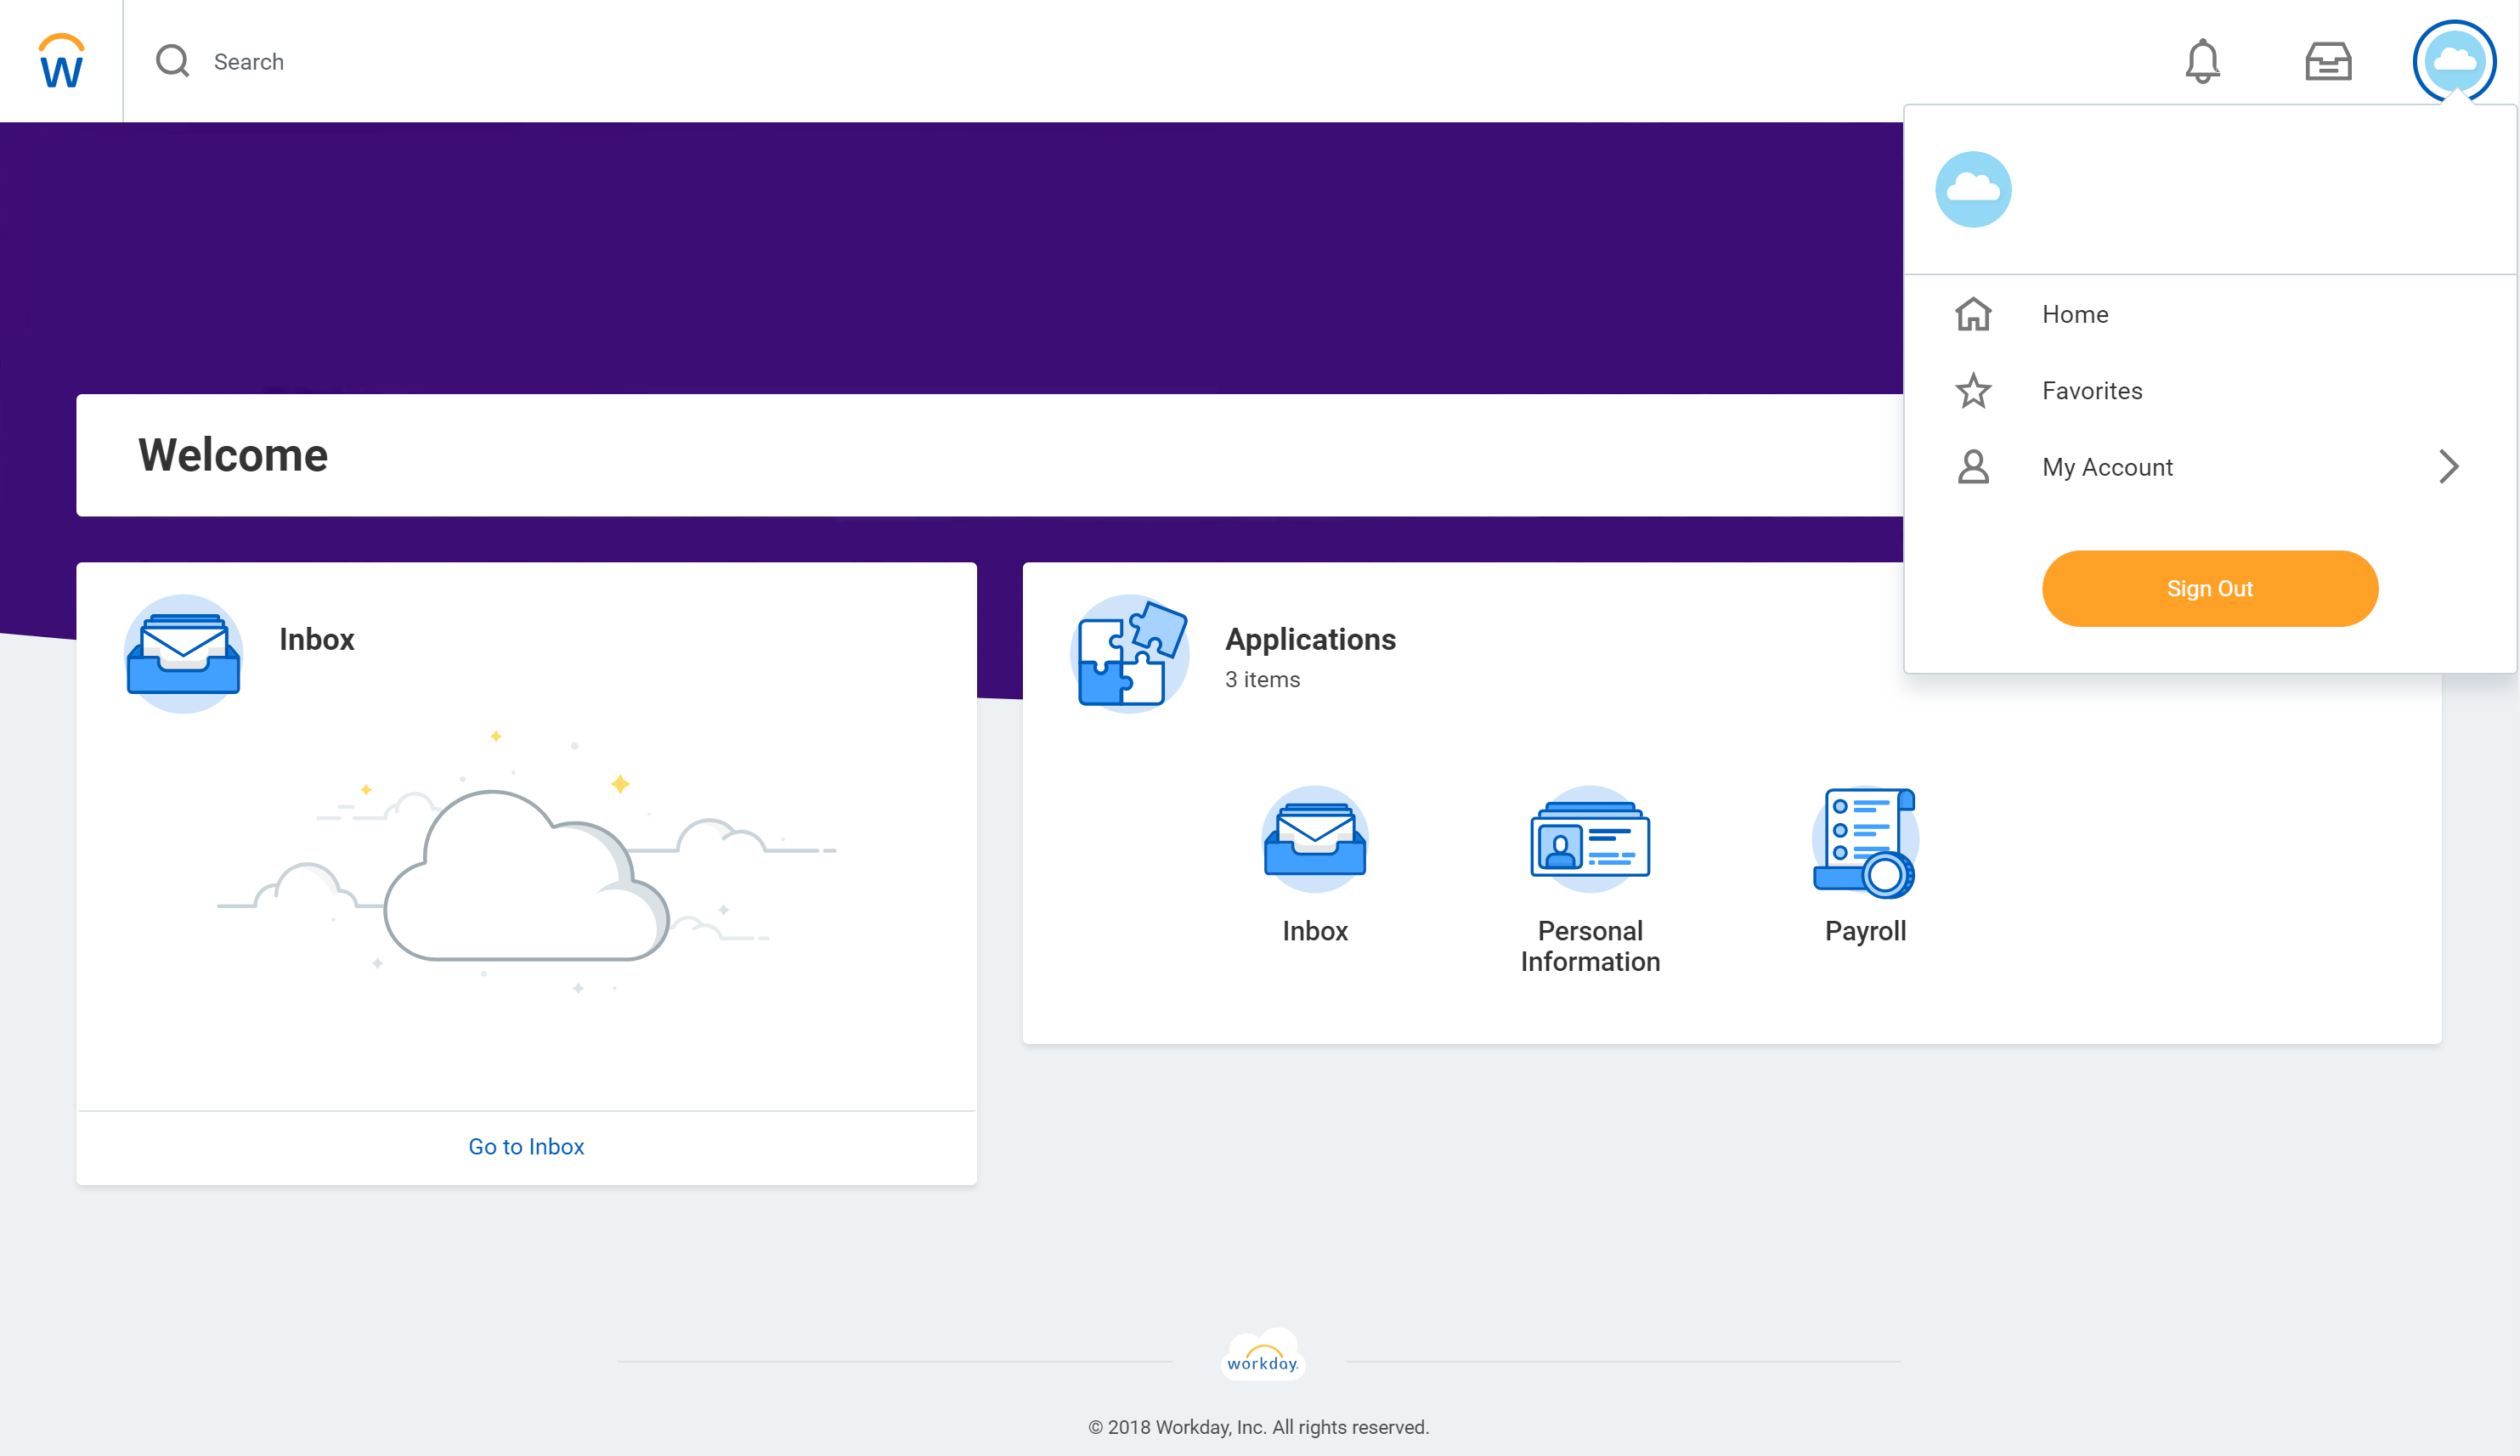
Task: Open My Account menu entry
Action: pos(2210,467)
